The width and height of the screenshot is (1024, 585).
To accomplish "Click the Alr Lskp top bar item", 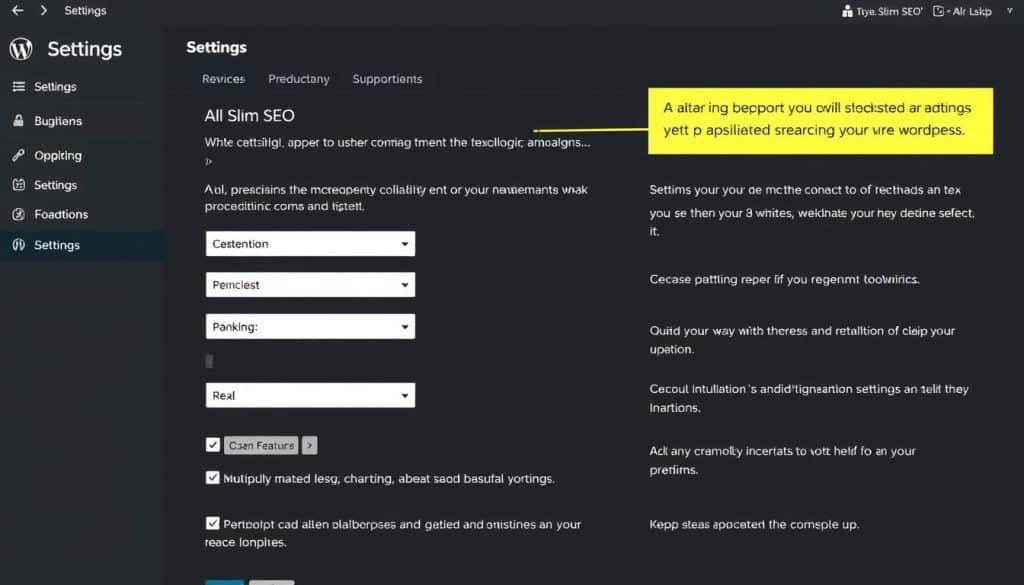I will coord(971,11).
